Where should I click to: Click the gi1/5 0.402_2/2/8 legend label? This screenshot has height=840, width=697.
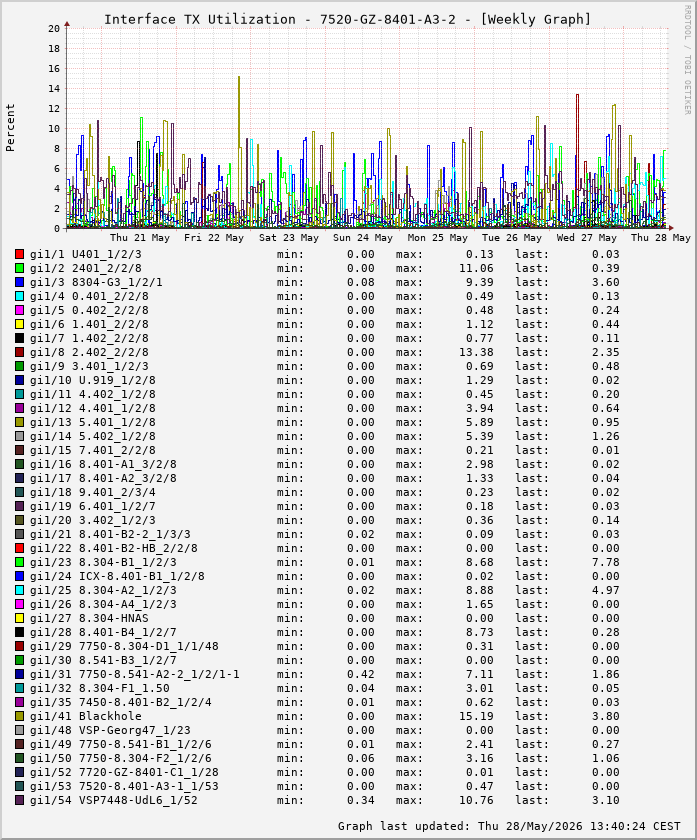point(89,310)
